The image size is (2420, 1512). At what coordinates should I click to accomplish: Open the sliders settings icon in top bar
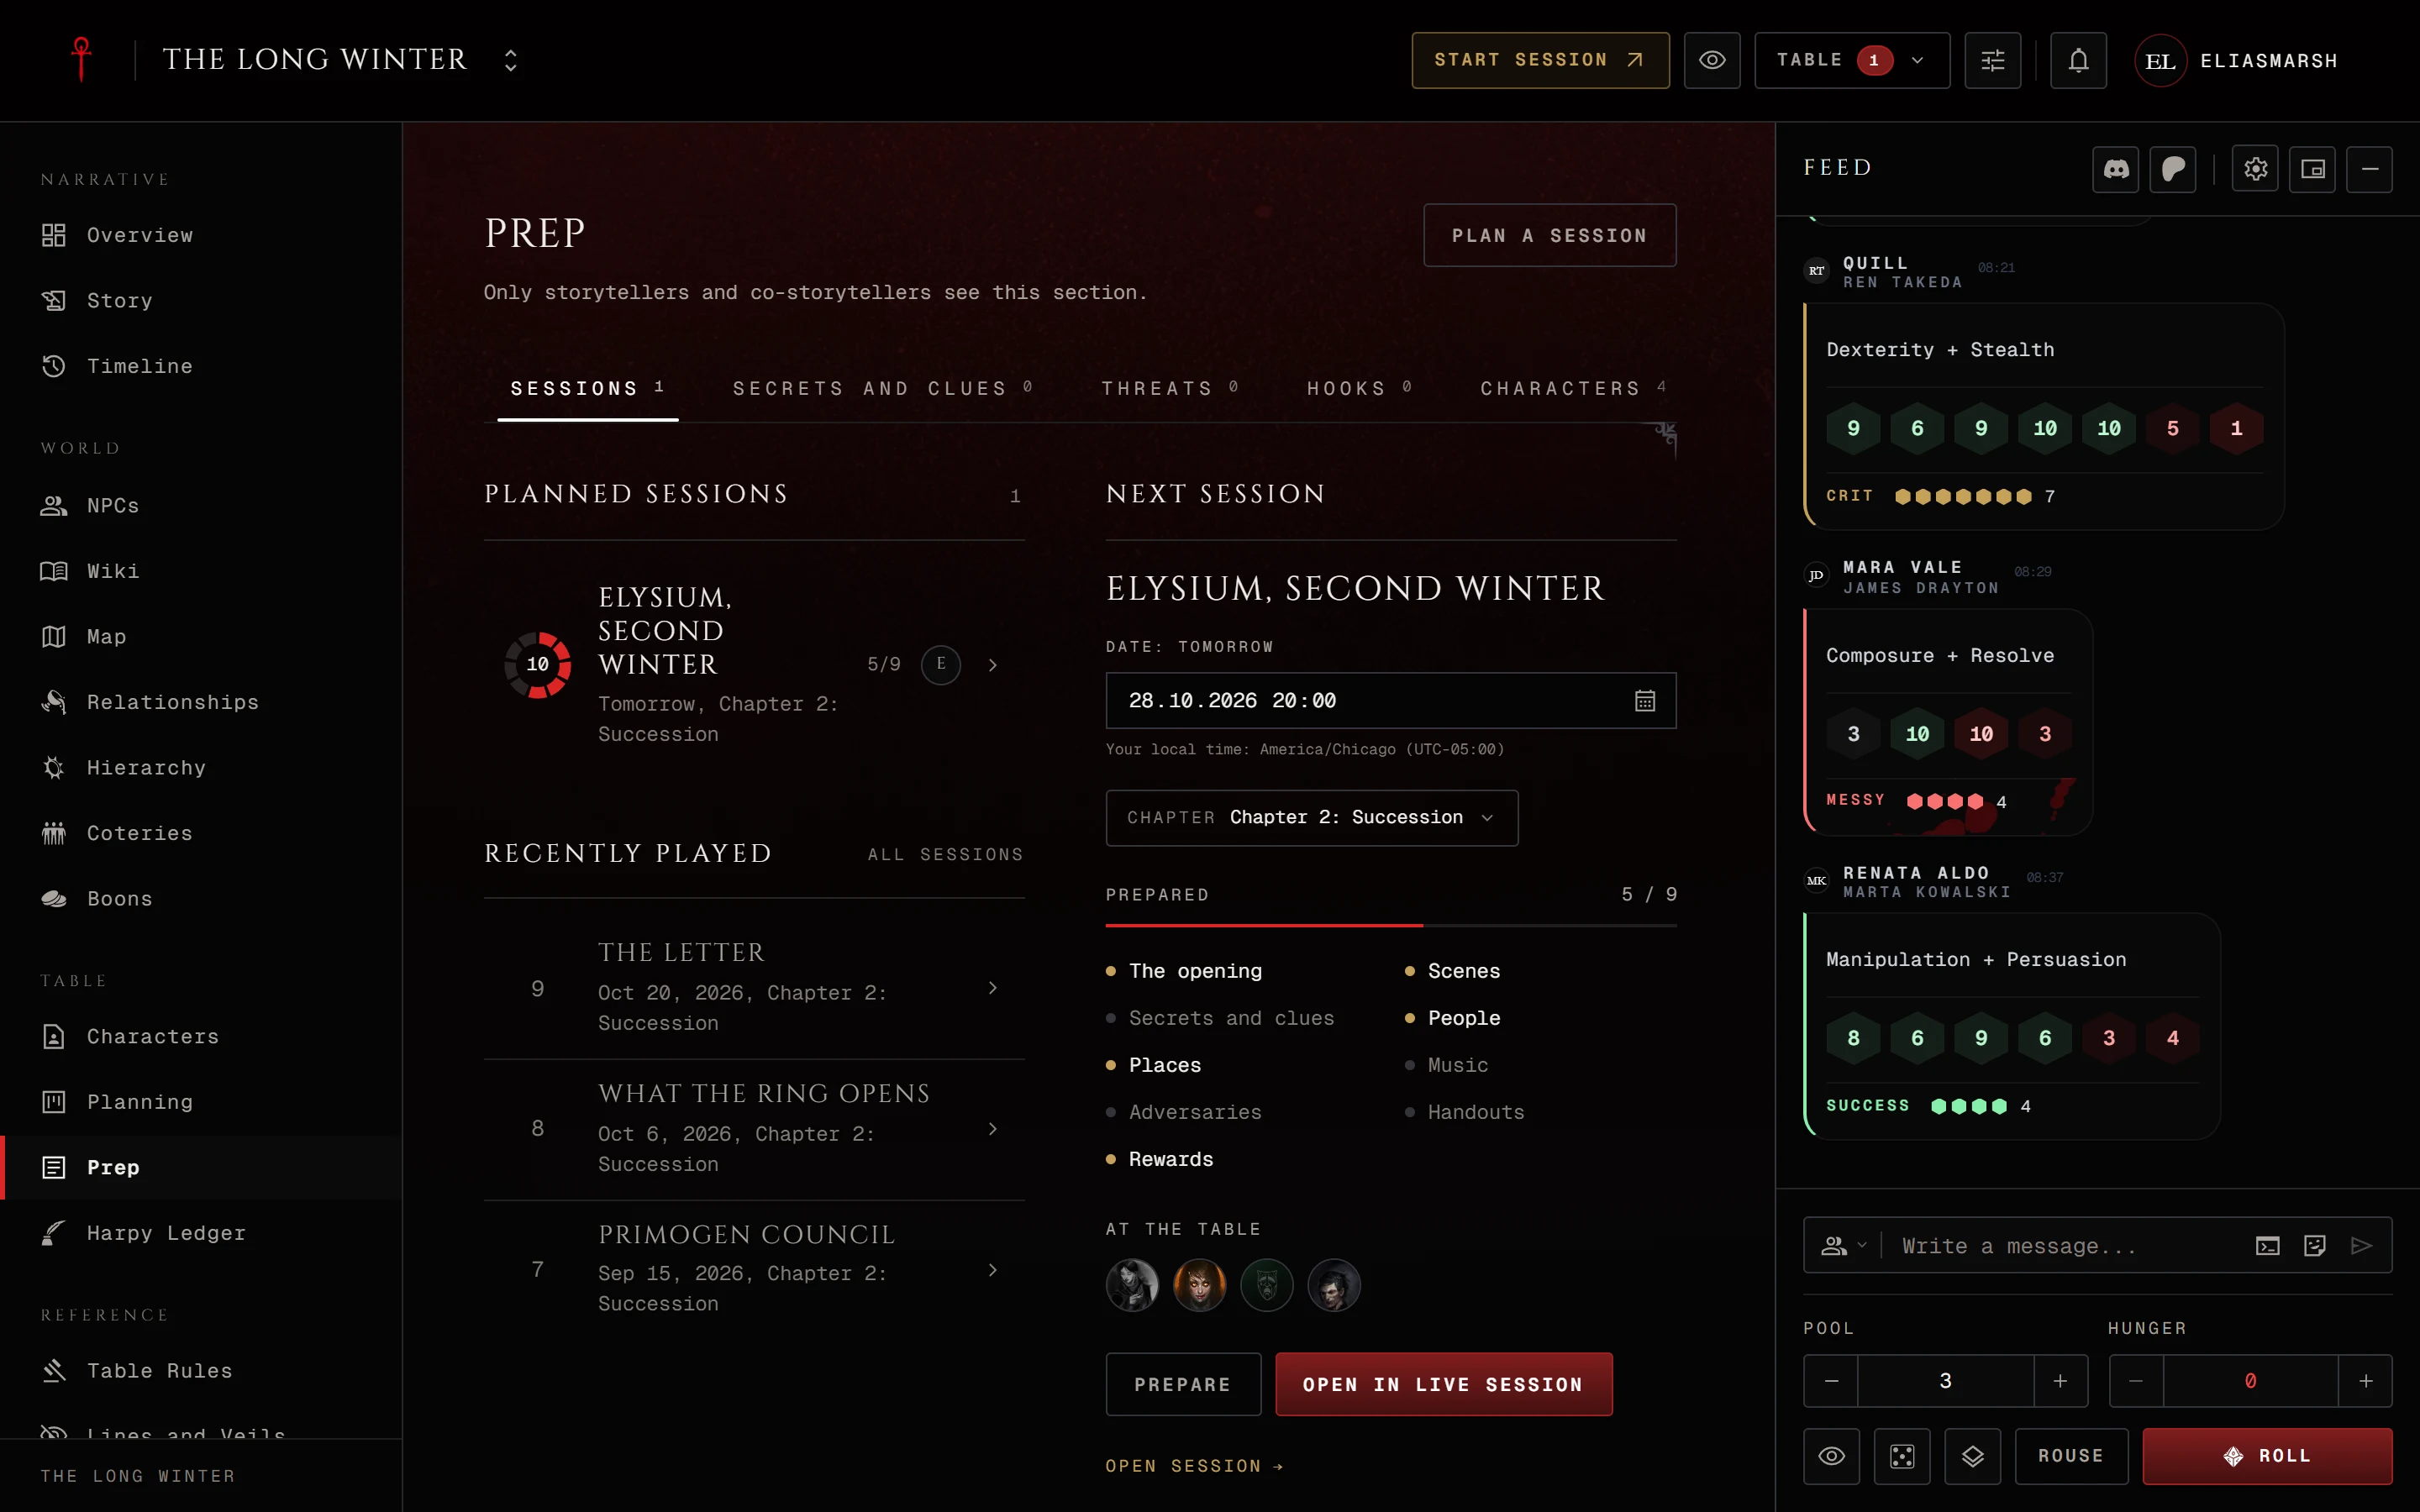coord(1992,60)
